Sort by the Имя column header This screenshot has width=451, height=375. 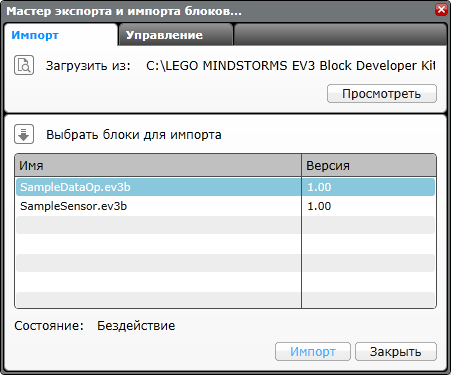pyautogui.click(x=158, y=165)
